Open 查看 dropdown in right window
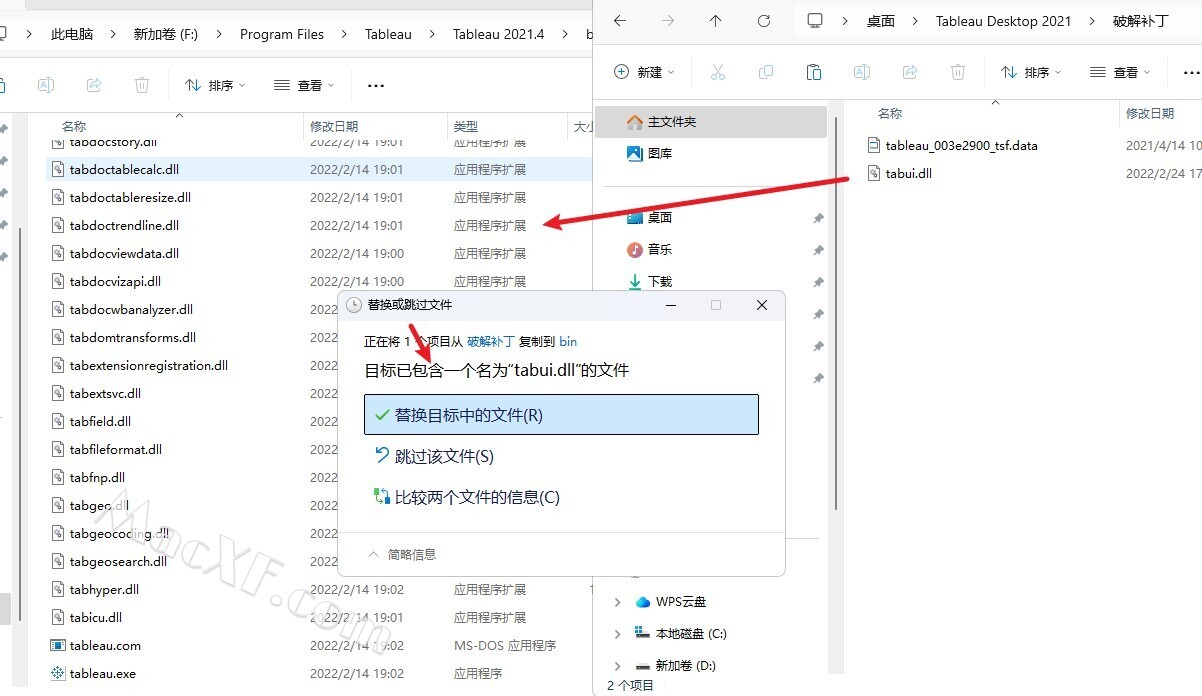 [1120, 72]
